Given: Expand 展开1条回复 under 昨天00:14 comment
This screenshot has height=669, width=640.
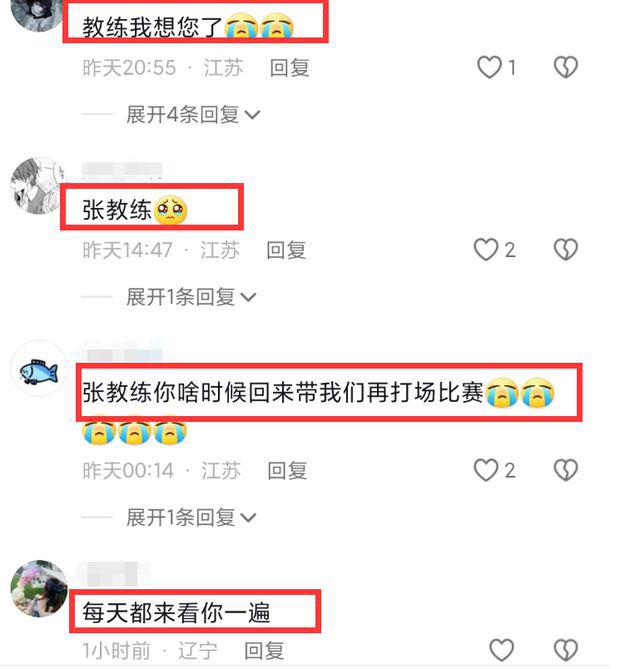Looking at the screenshot, I should tap(191, 518).
